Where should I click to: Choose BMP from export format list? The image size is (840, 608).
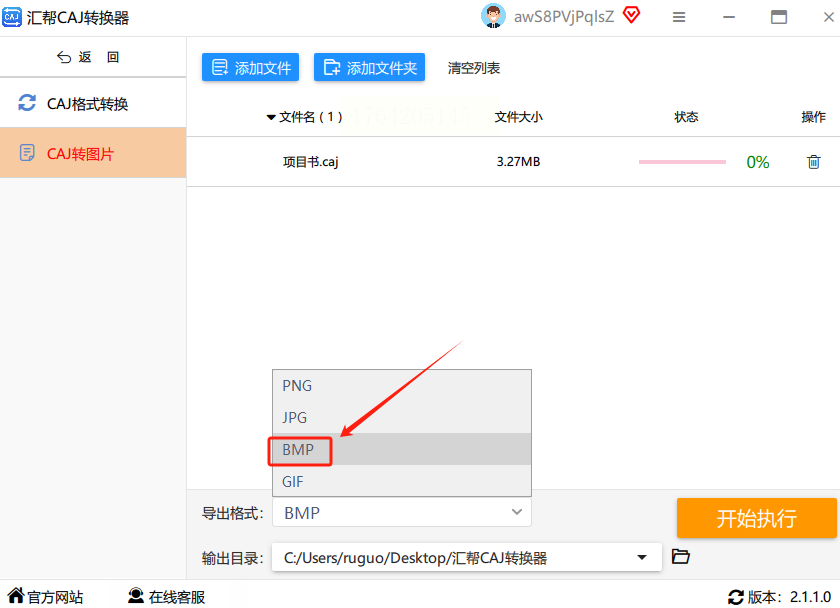tap(402, 449)
